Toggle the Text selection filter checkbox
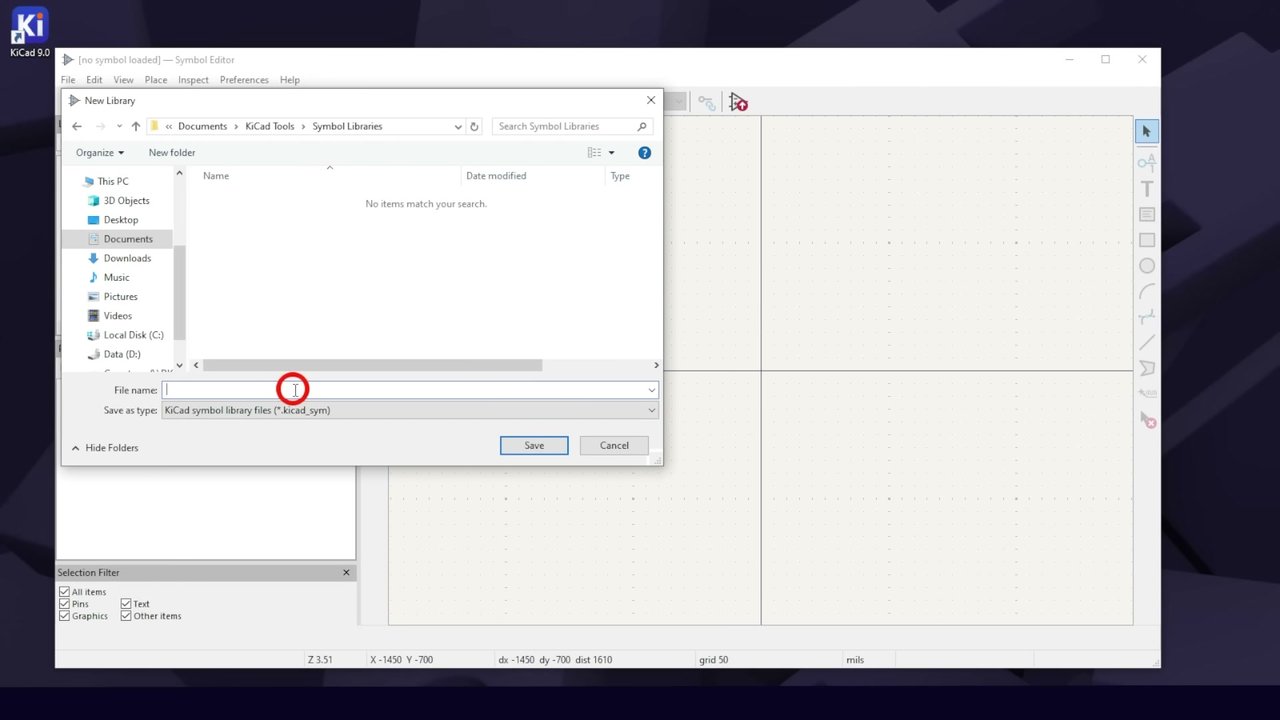 pyautogui.click(x=126, y=604)
